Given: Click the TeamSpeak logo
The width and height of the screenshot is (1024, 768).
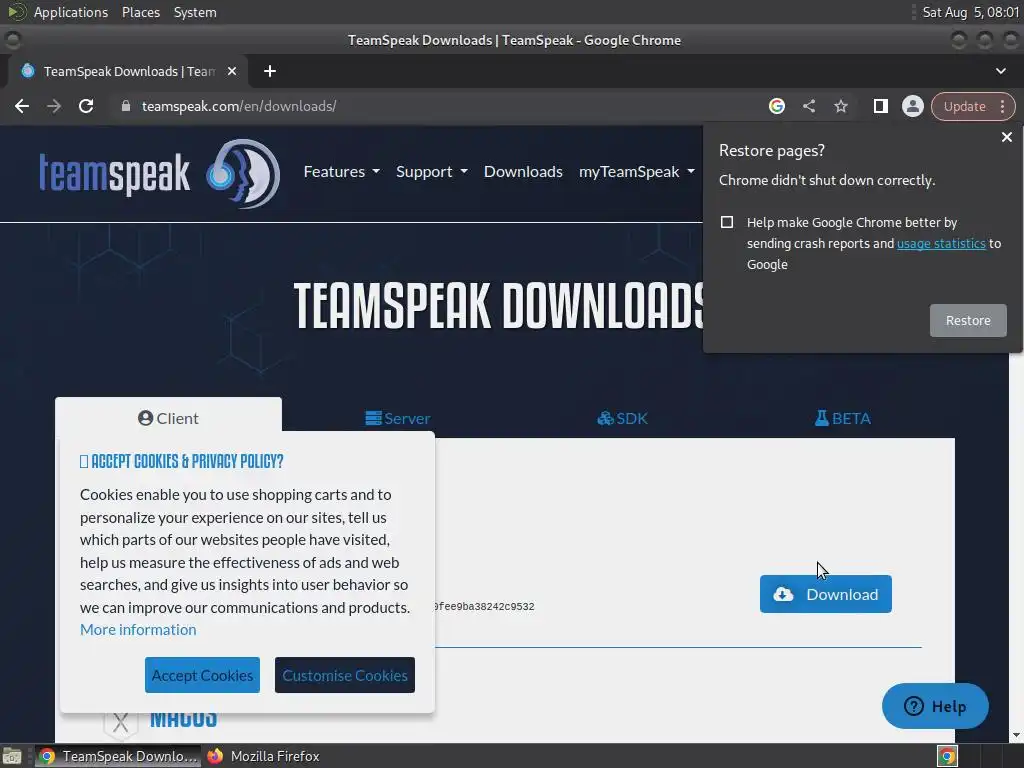Looking at the screenshot, I should click(x=159, y=174).
